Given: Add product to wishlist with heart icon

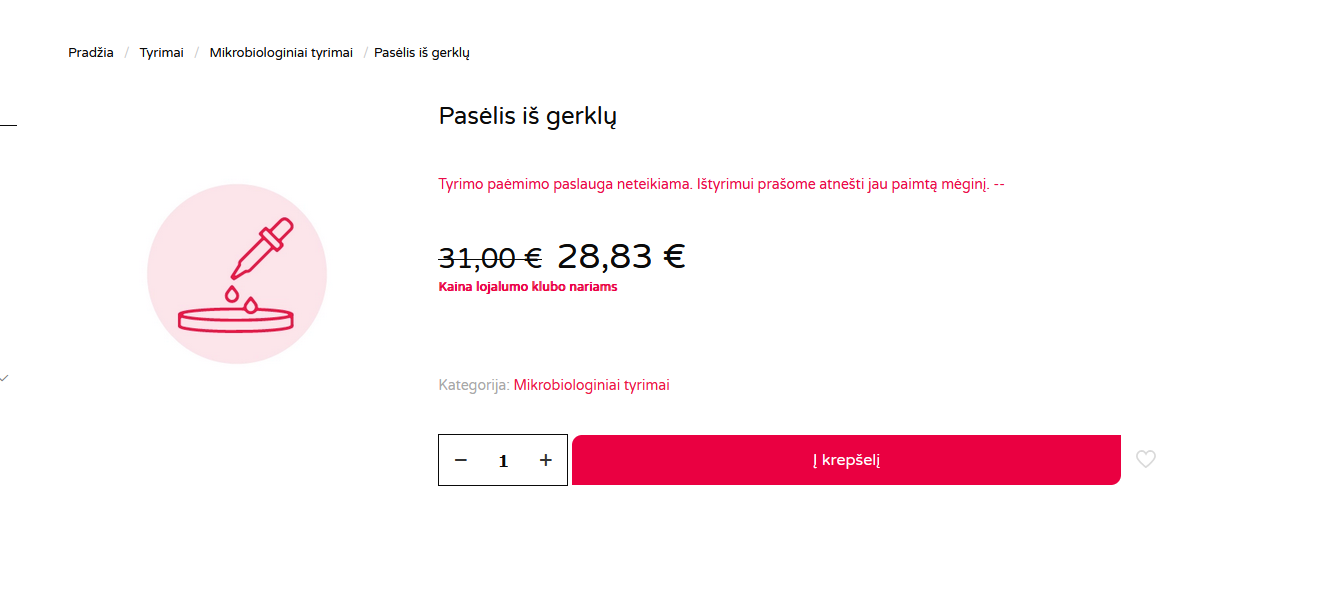Looking at the screenshot, I should point(1146,459).
